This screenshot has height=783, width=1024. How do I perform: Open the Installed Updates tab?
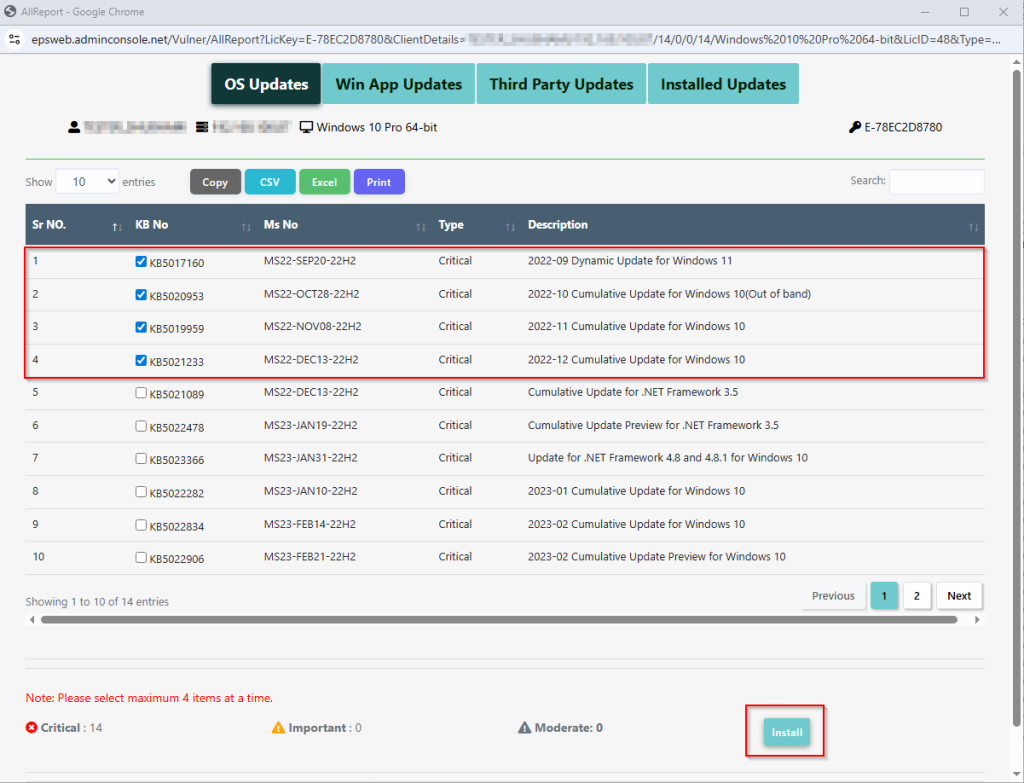pyautogui.click(x=723, y=84)
